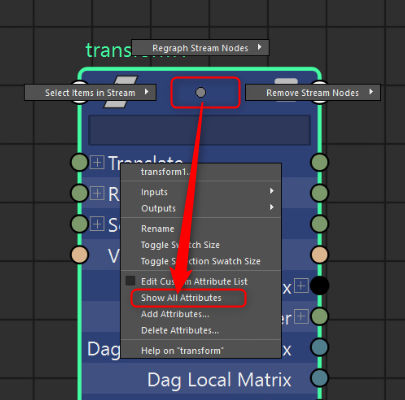The height and width of the screenshot is (400, 405).
Task: Click the black output port
Action: [319, 286]
